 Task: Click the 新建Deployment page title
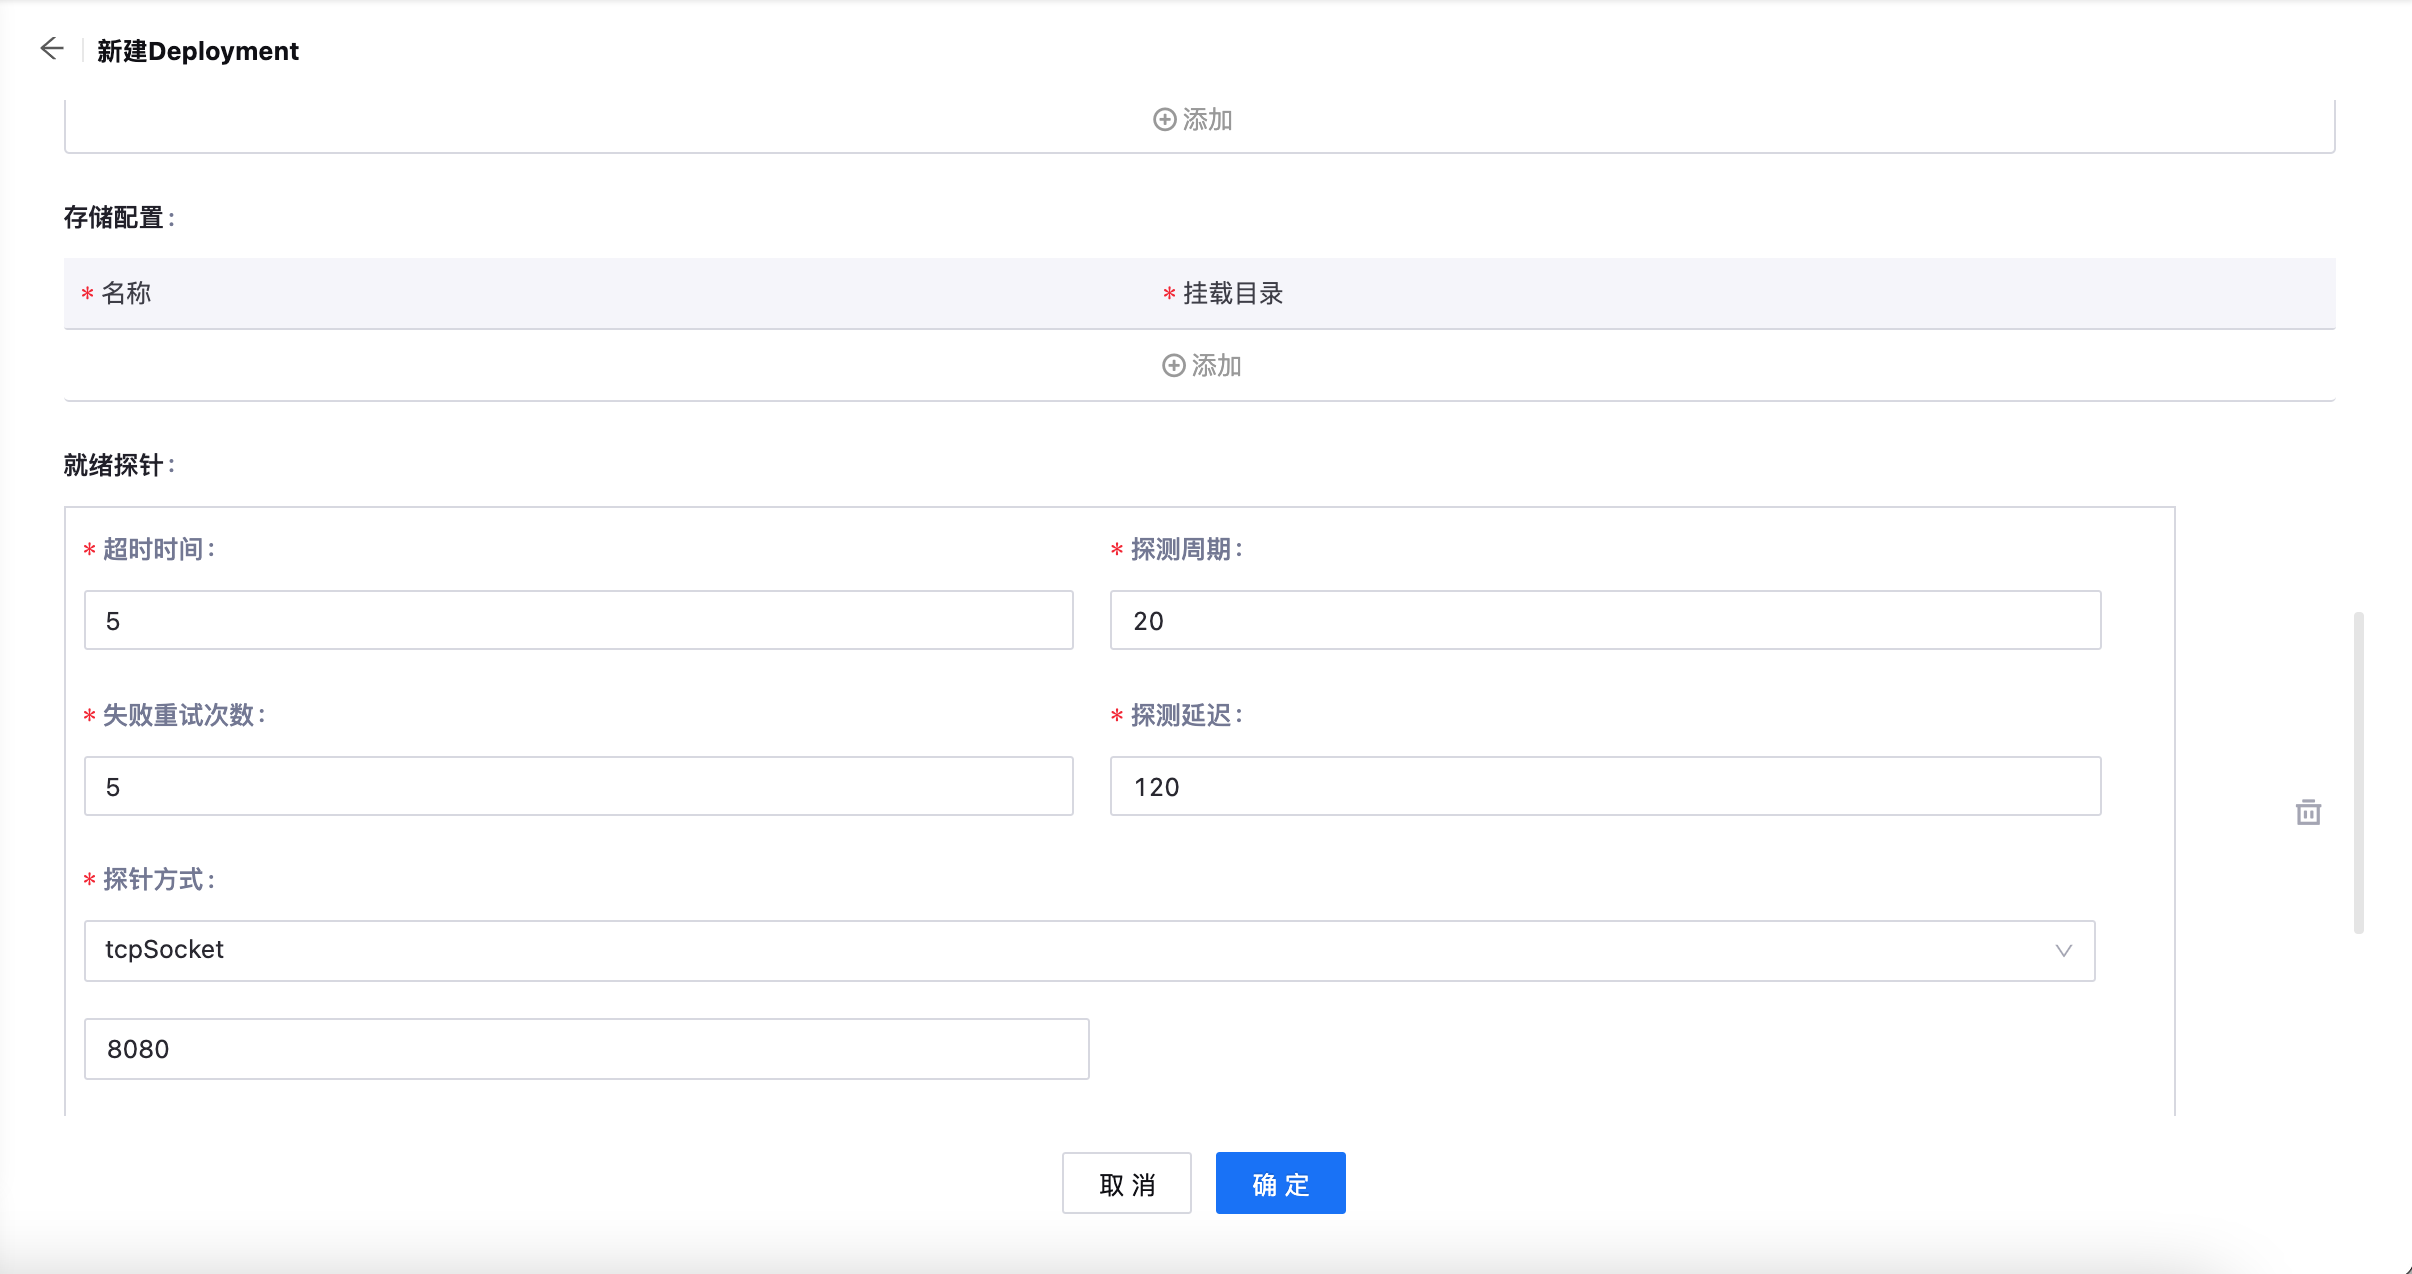[198, 51]
